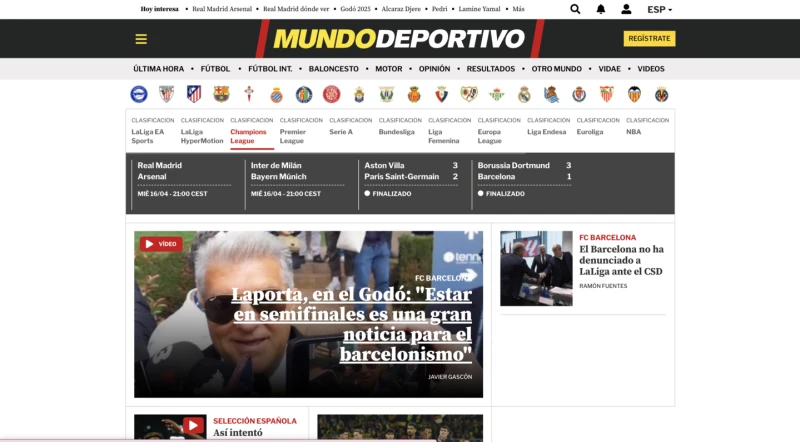Select the Valencia crest
The width and height of the screenshot is (800, 442).
click(x=634, y=94)
